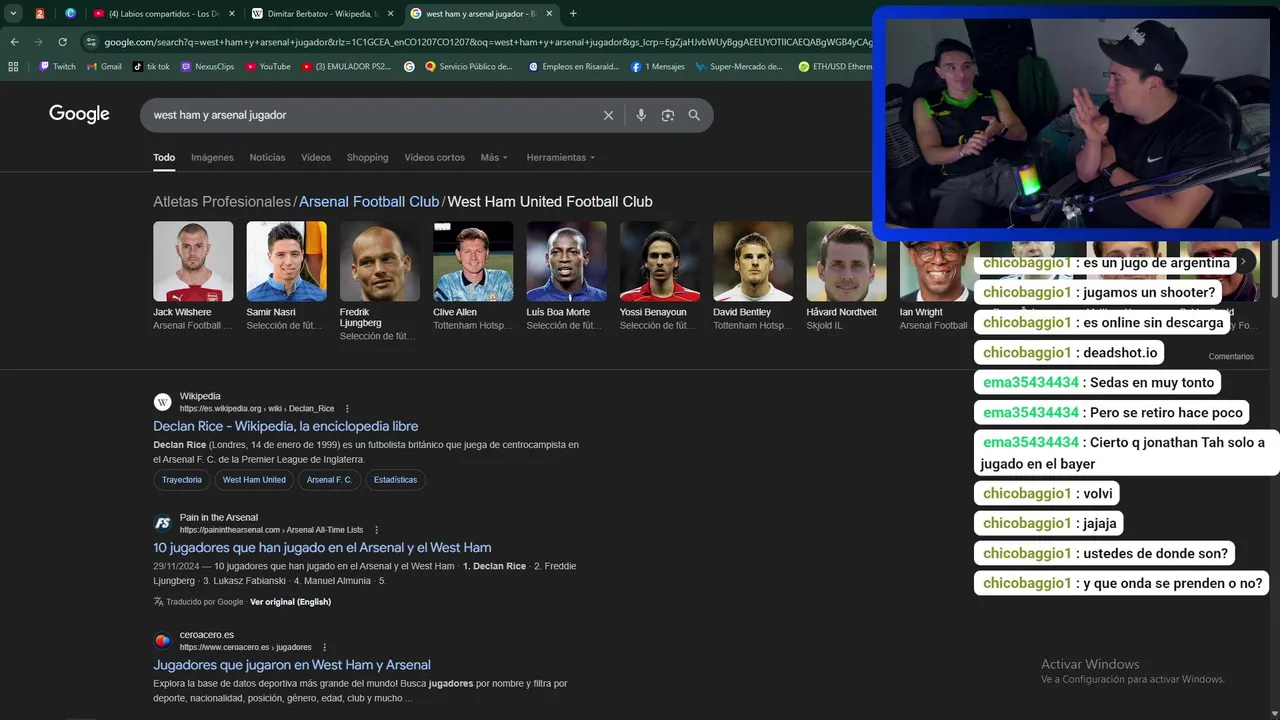Click the Comentarios link
The image size is (1280, 720).
point(1231,357)
